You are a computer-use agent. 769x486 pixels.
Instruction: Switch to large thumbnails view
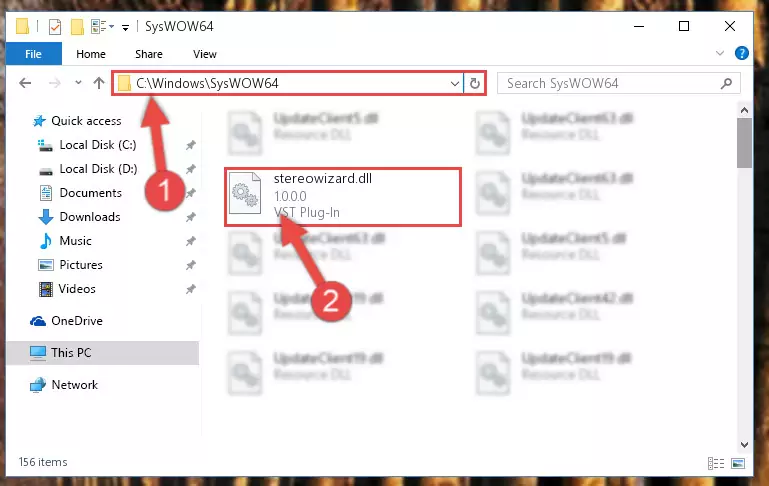point(738,463)
